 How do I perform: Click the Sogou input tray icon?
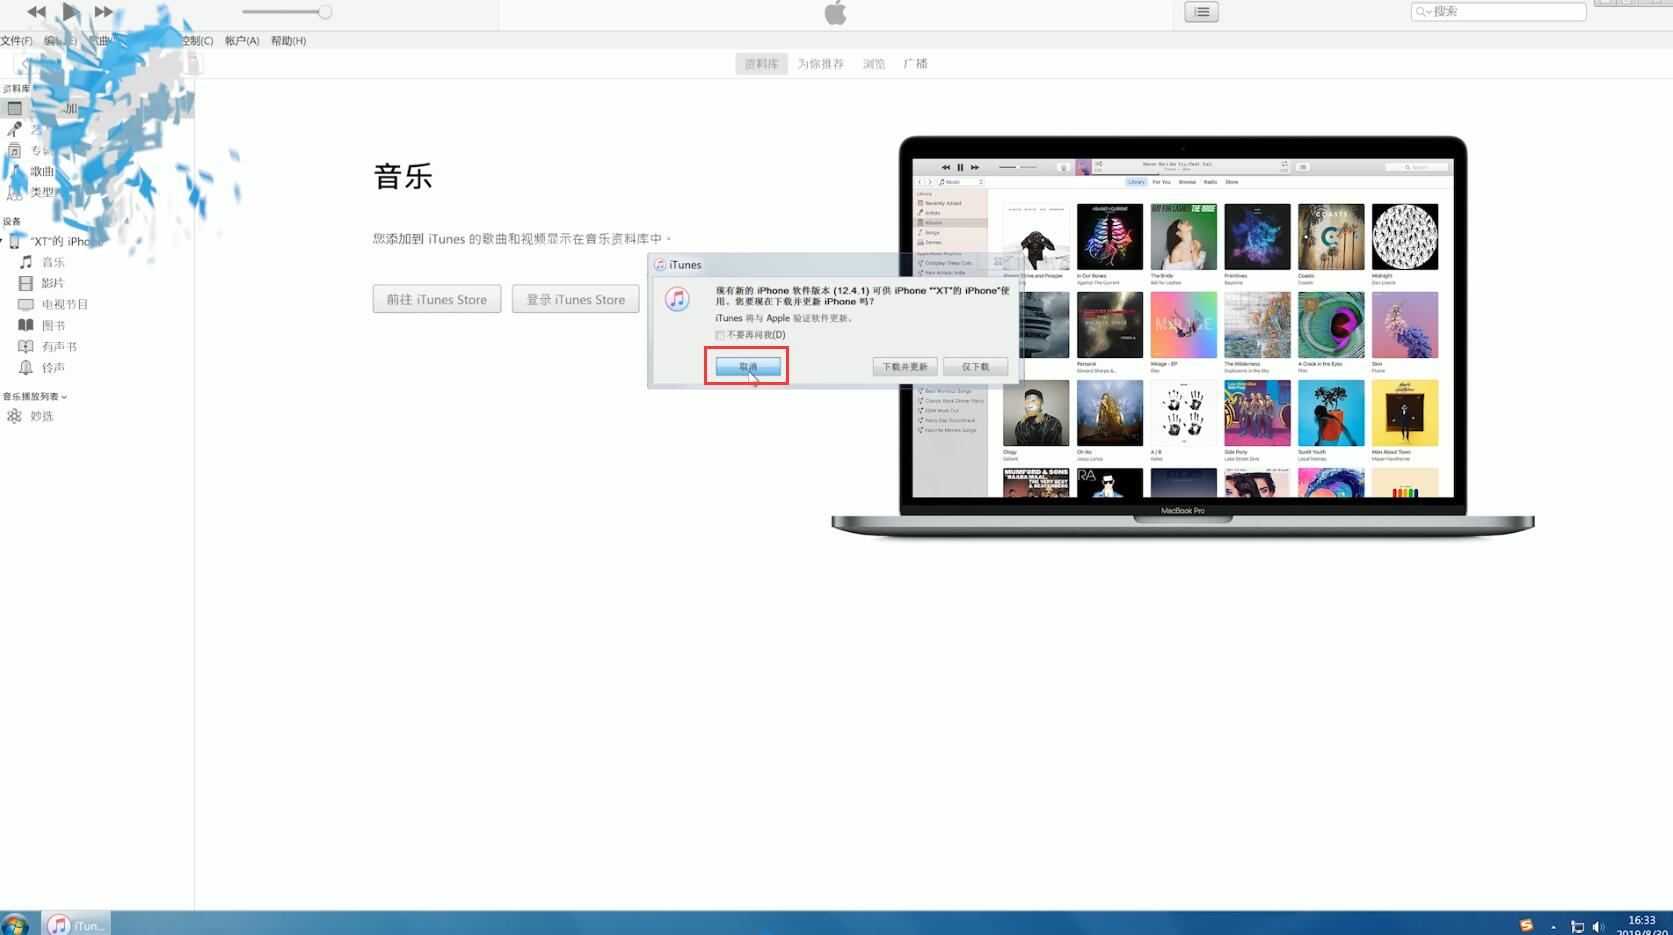pos(1526,926)
